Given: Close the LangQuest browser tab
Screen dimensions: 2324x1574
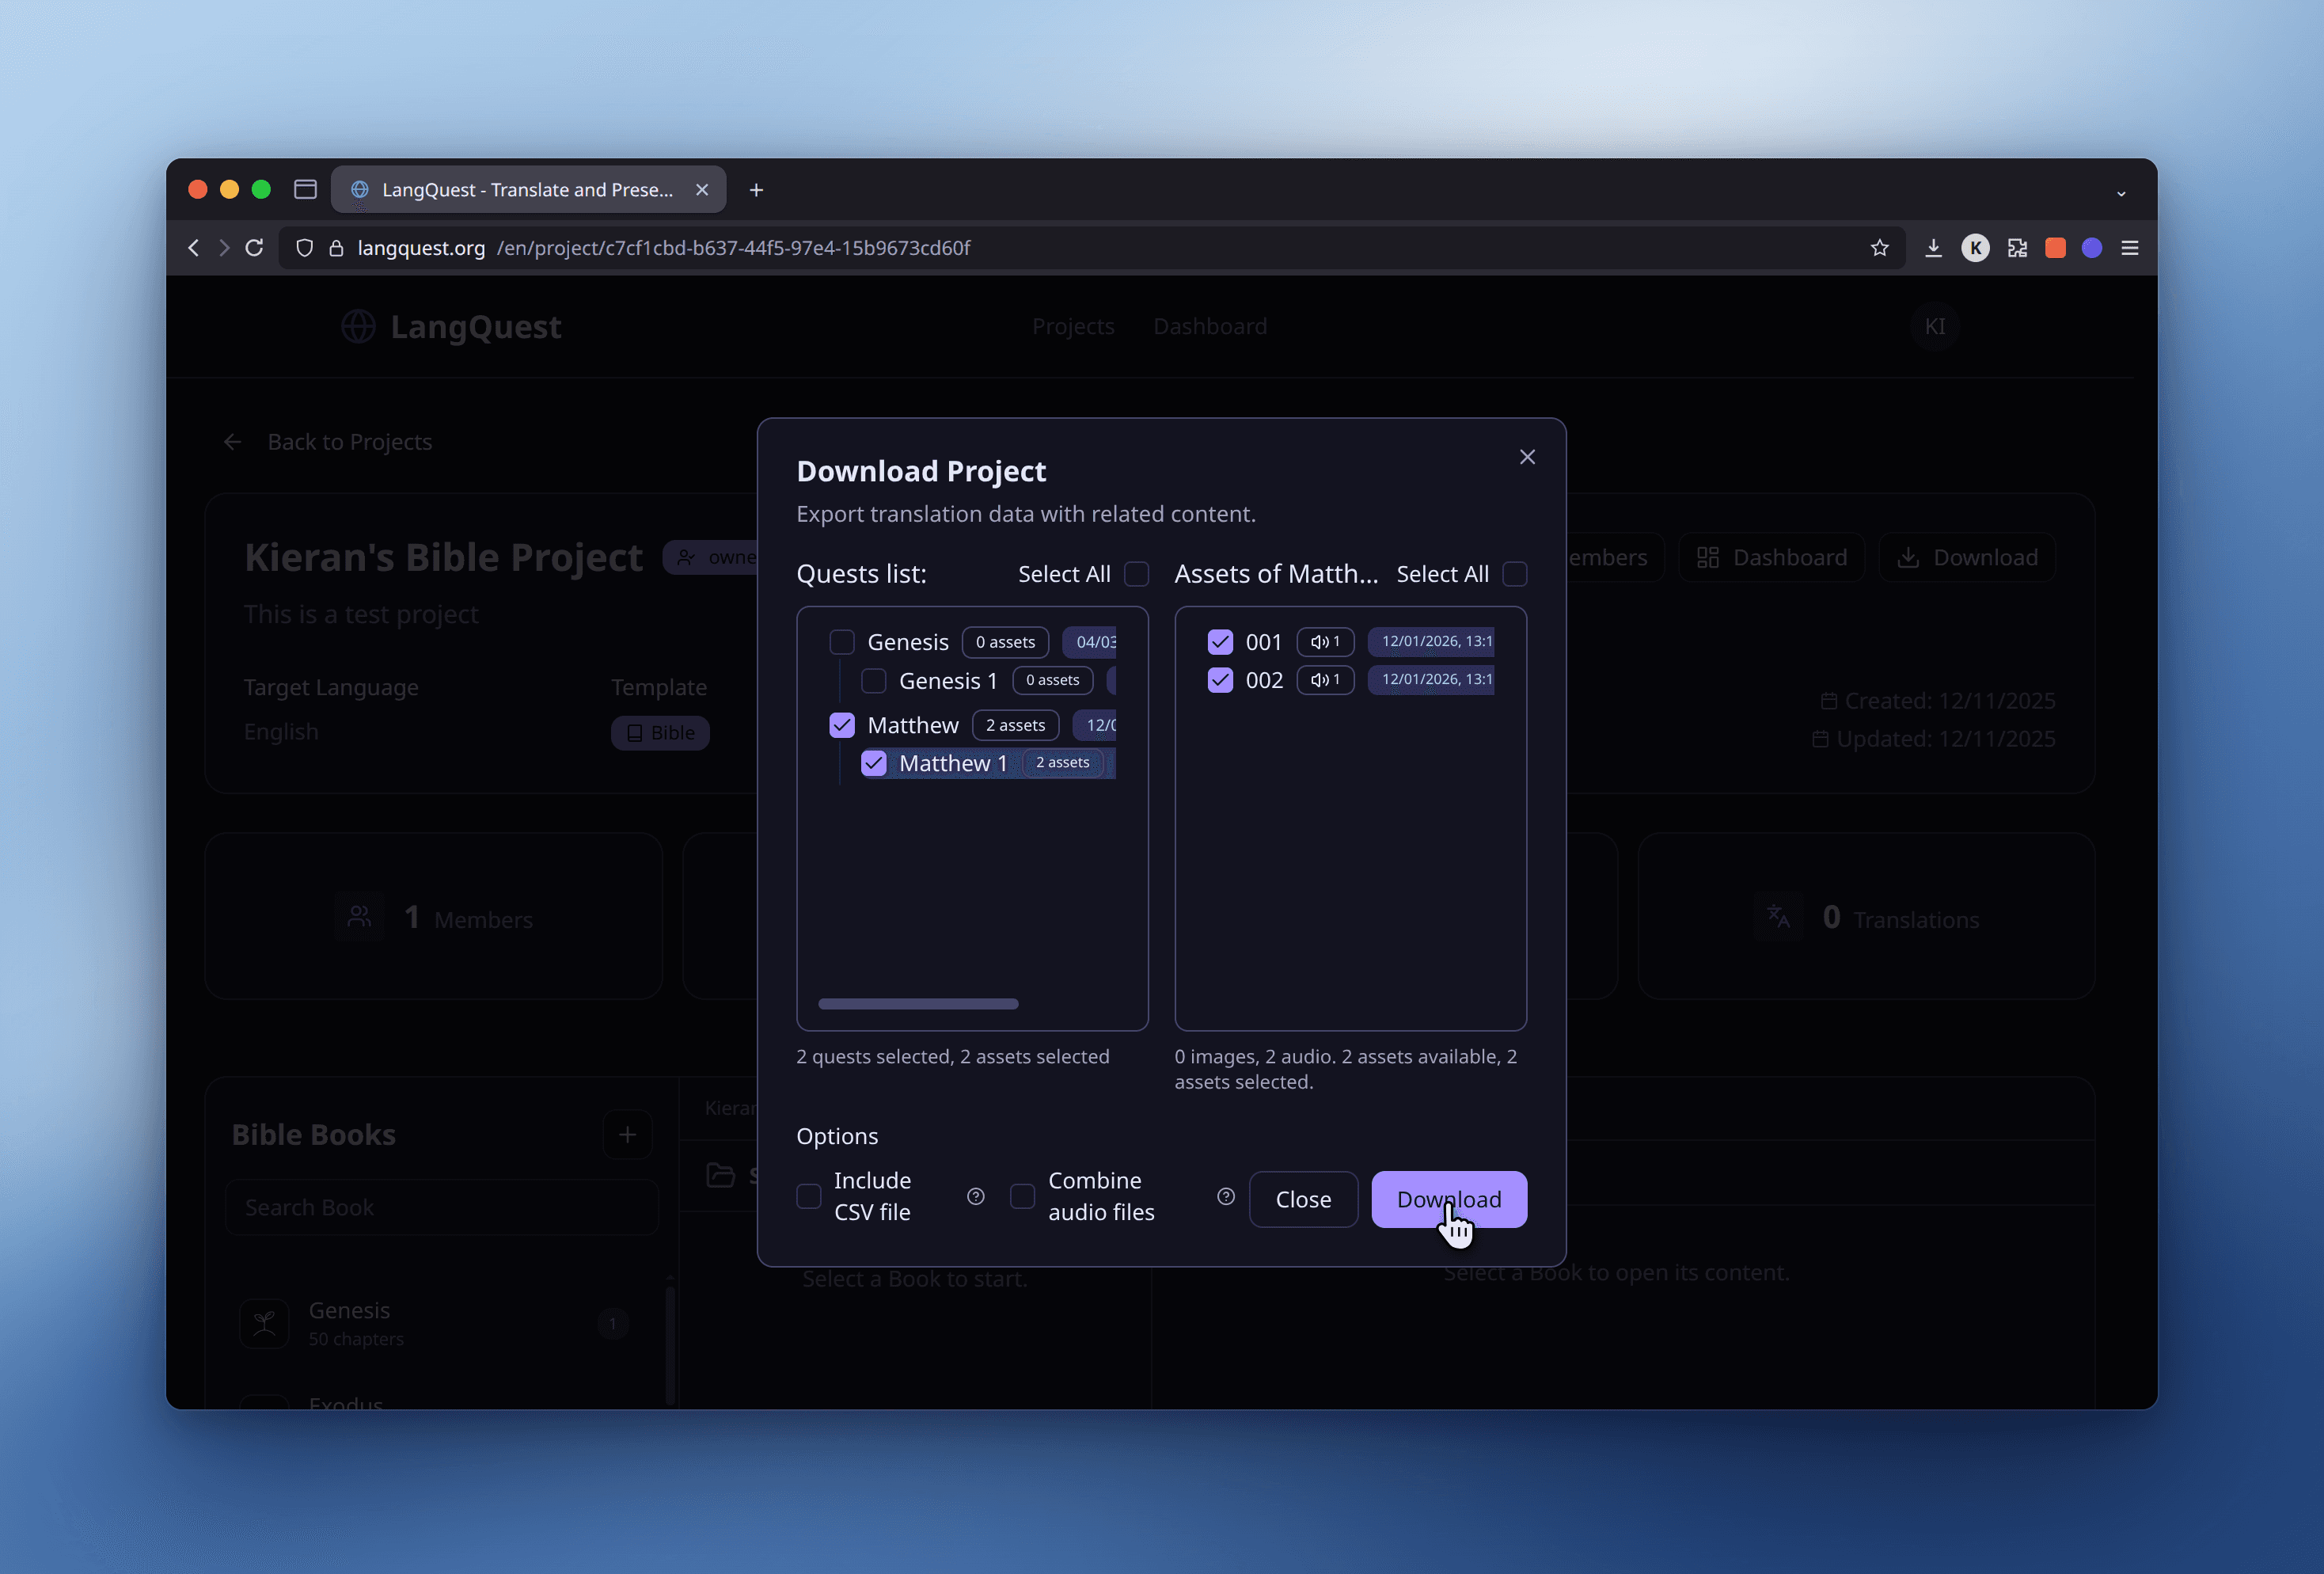Looking at the screenshot, I should coord(702,190).
